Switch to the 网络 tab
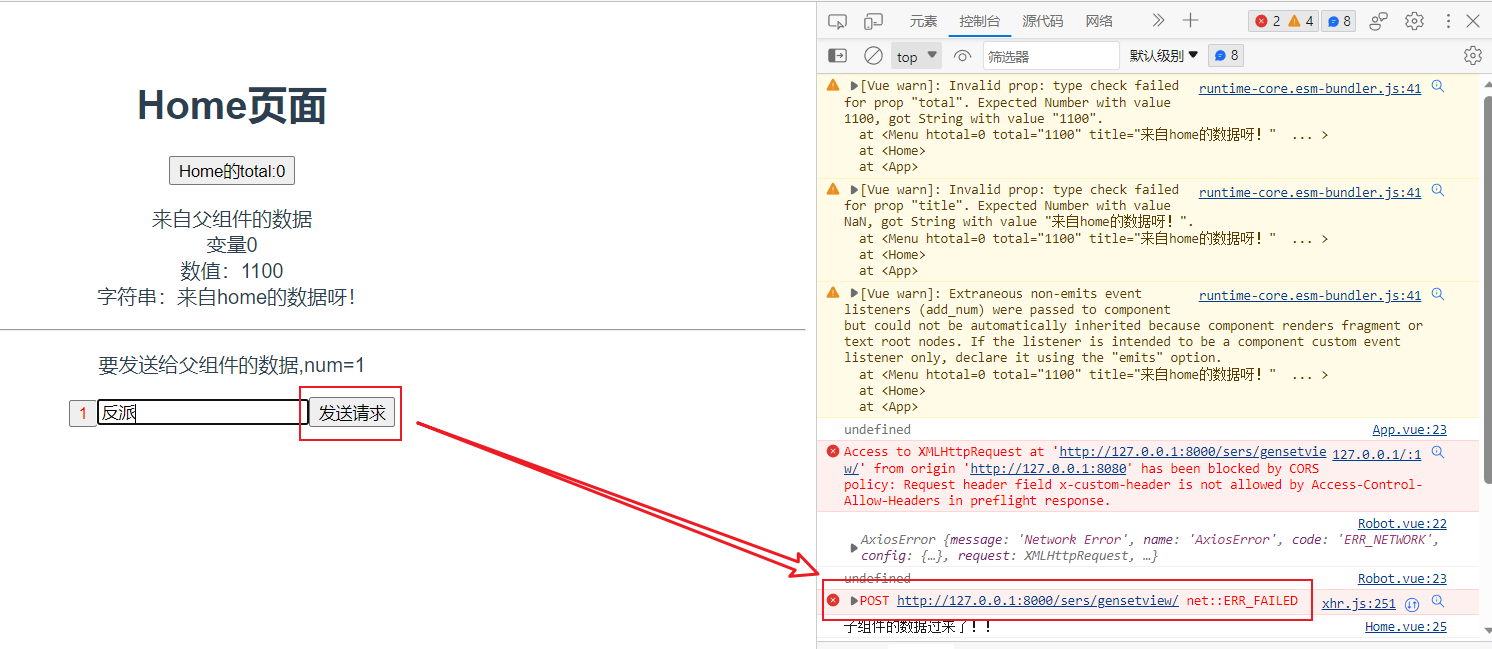This screenshot has height=649, width=1492. (1099, 21)
